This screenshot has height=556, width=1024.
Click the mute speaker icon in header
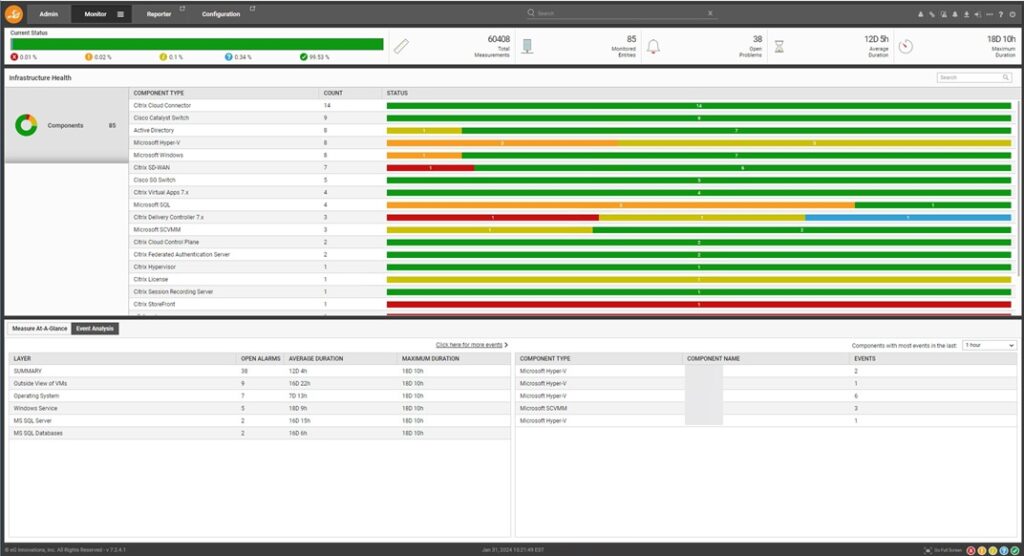click(x=978, y=14)
